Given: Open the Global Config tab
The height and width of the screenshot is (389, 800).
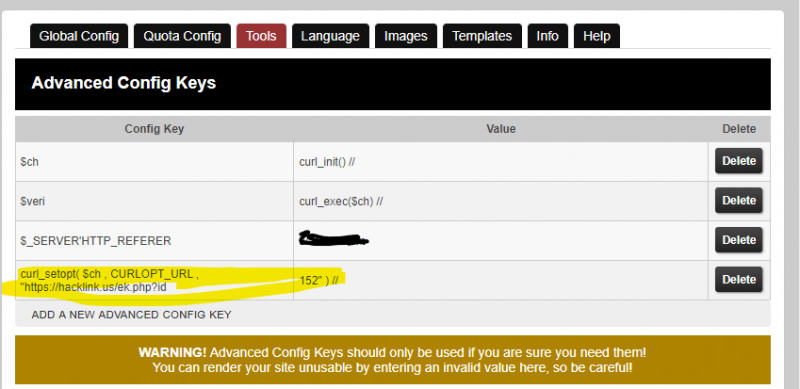Looking at the screenshot, I should 79,36.
